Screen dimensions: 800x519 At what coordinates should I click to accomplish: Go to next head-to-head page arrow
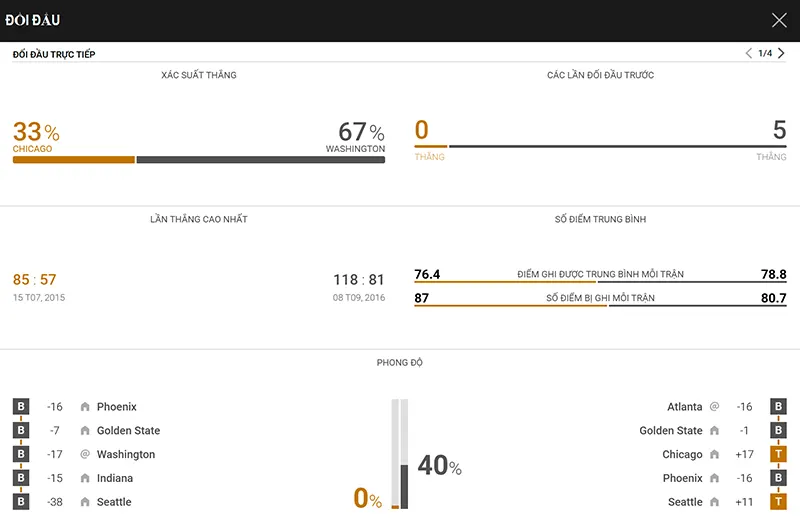(781, 53)
